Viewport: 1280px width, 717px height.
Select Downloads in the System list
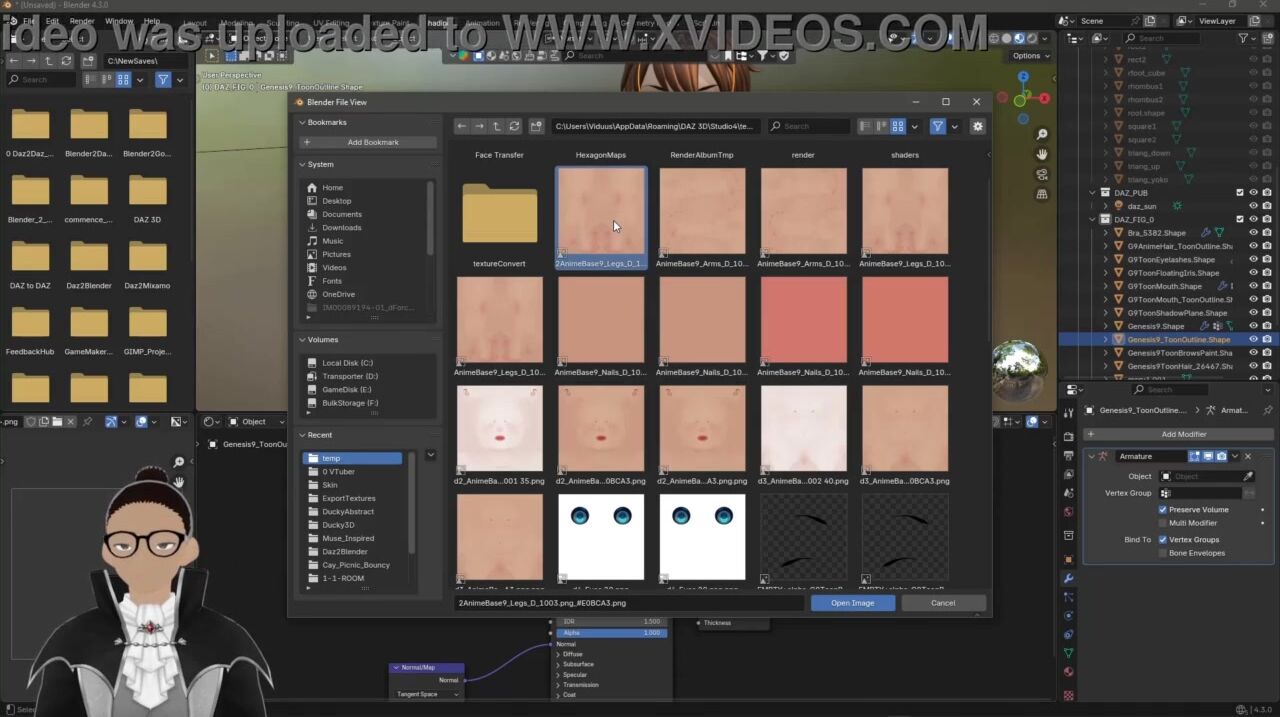click(341, 228)
